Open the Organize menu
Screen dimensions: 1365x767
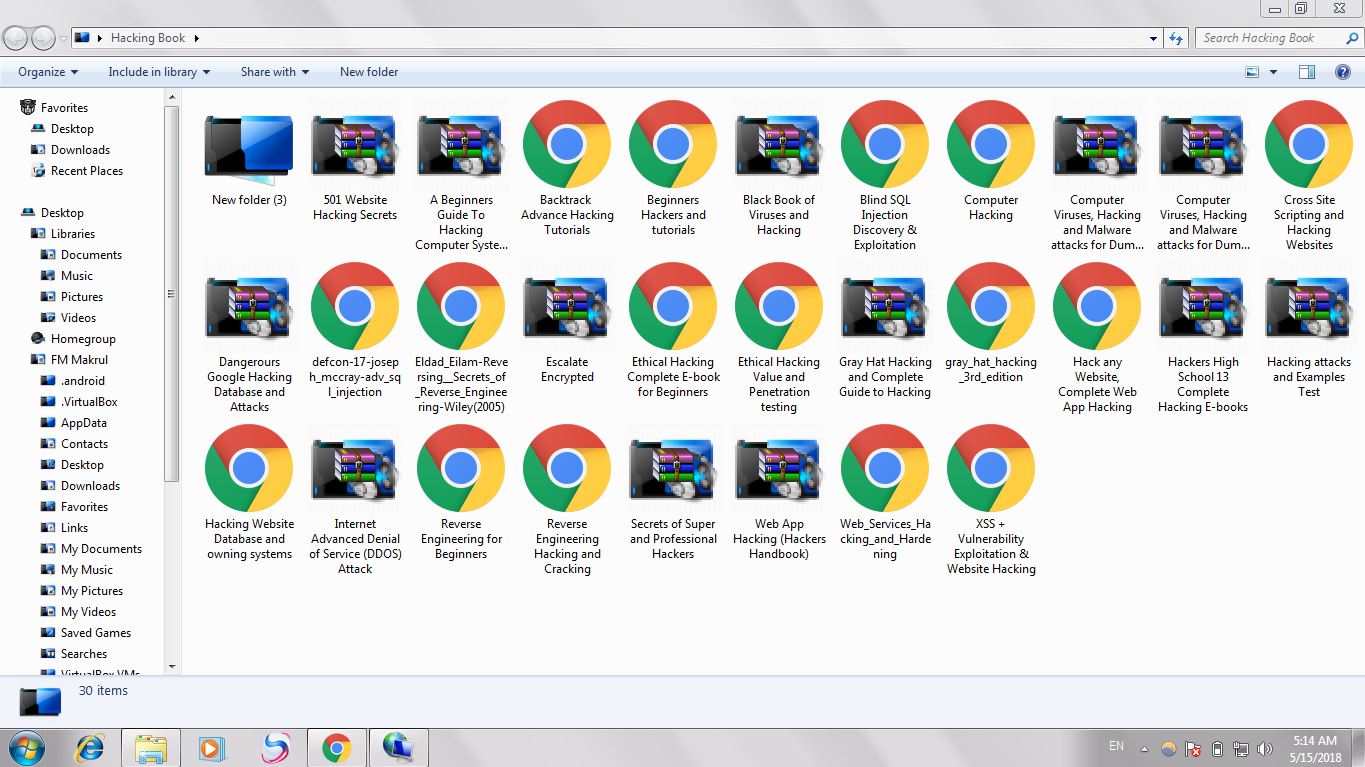tap(48, 72)
